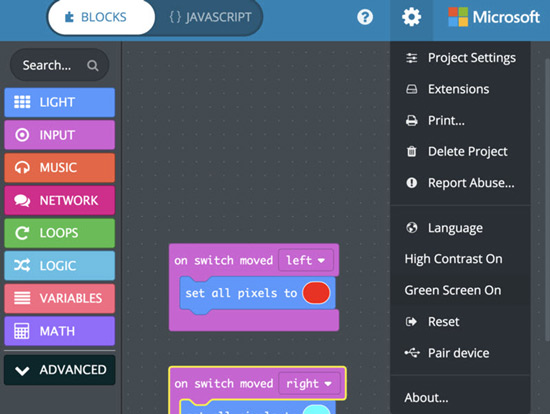Click the Microsoft logo
Image resolution: width=550 pixels, height=414 pixels.
coord(494,17)
